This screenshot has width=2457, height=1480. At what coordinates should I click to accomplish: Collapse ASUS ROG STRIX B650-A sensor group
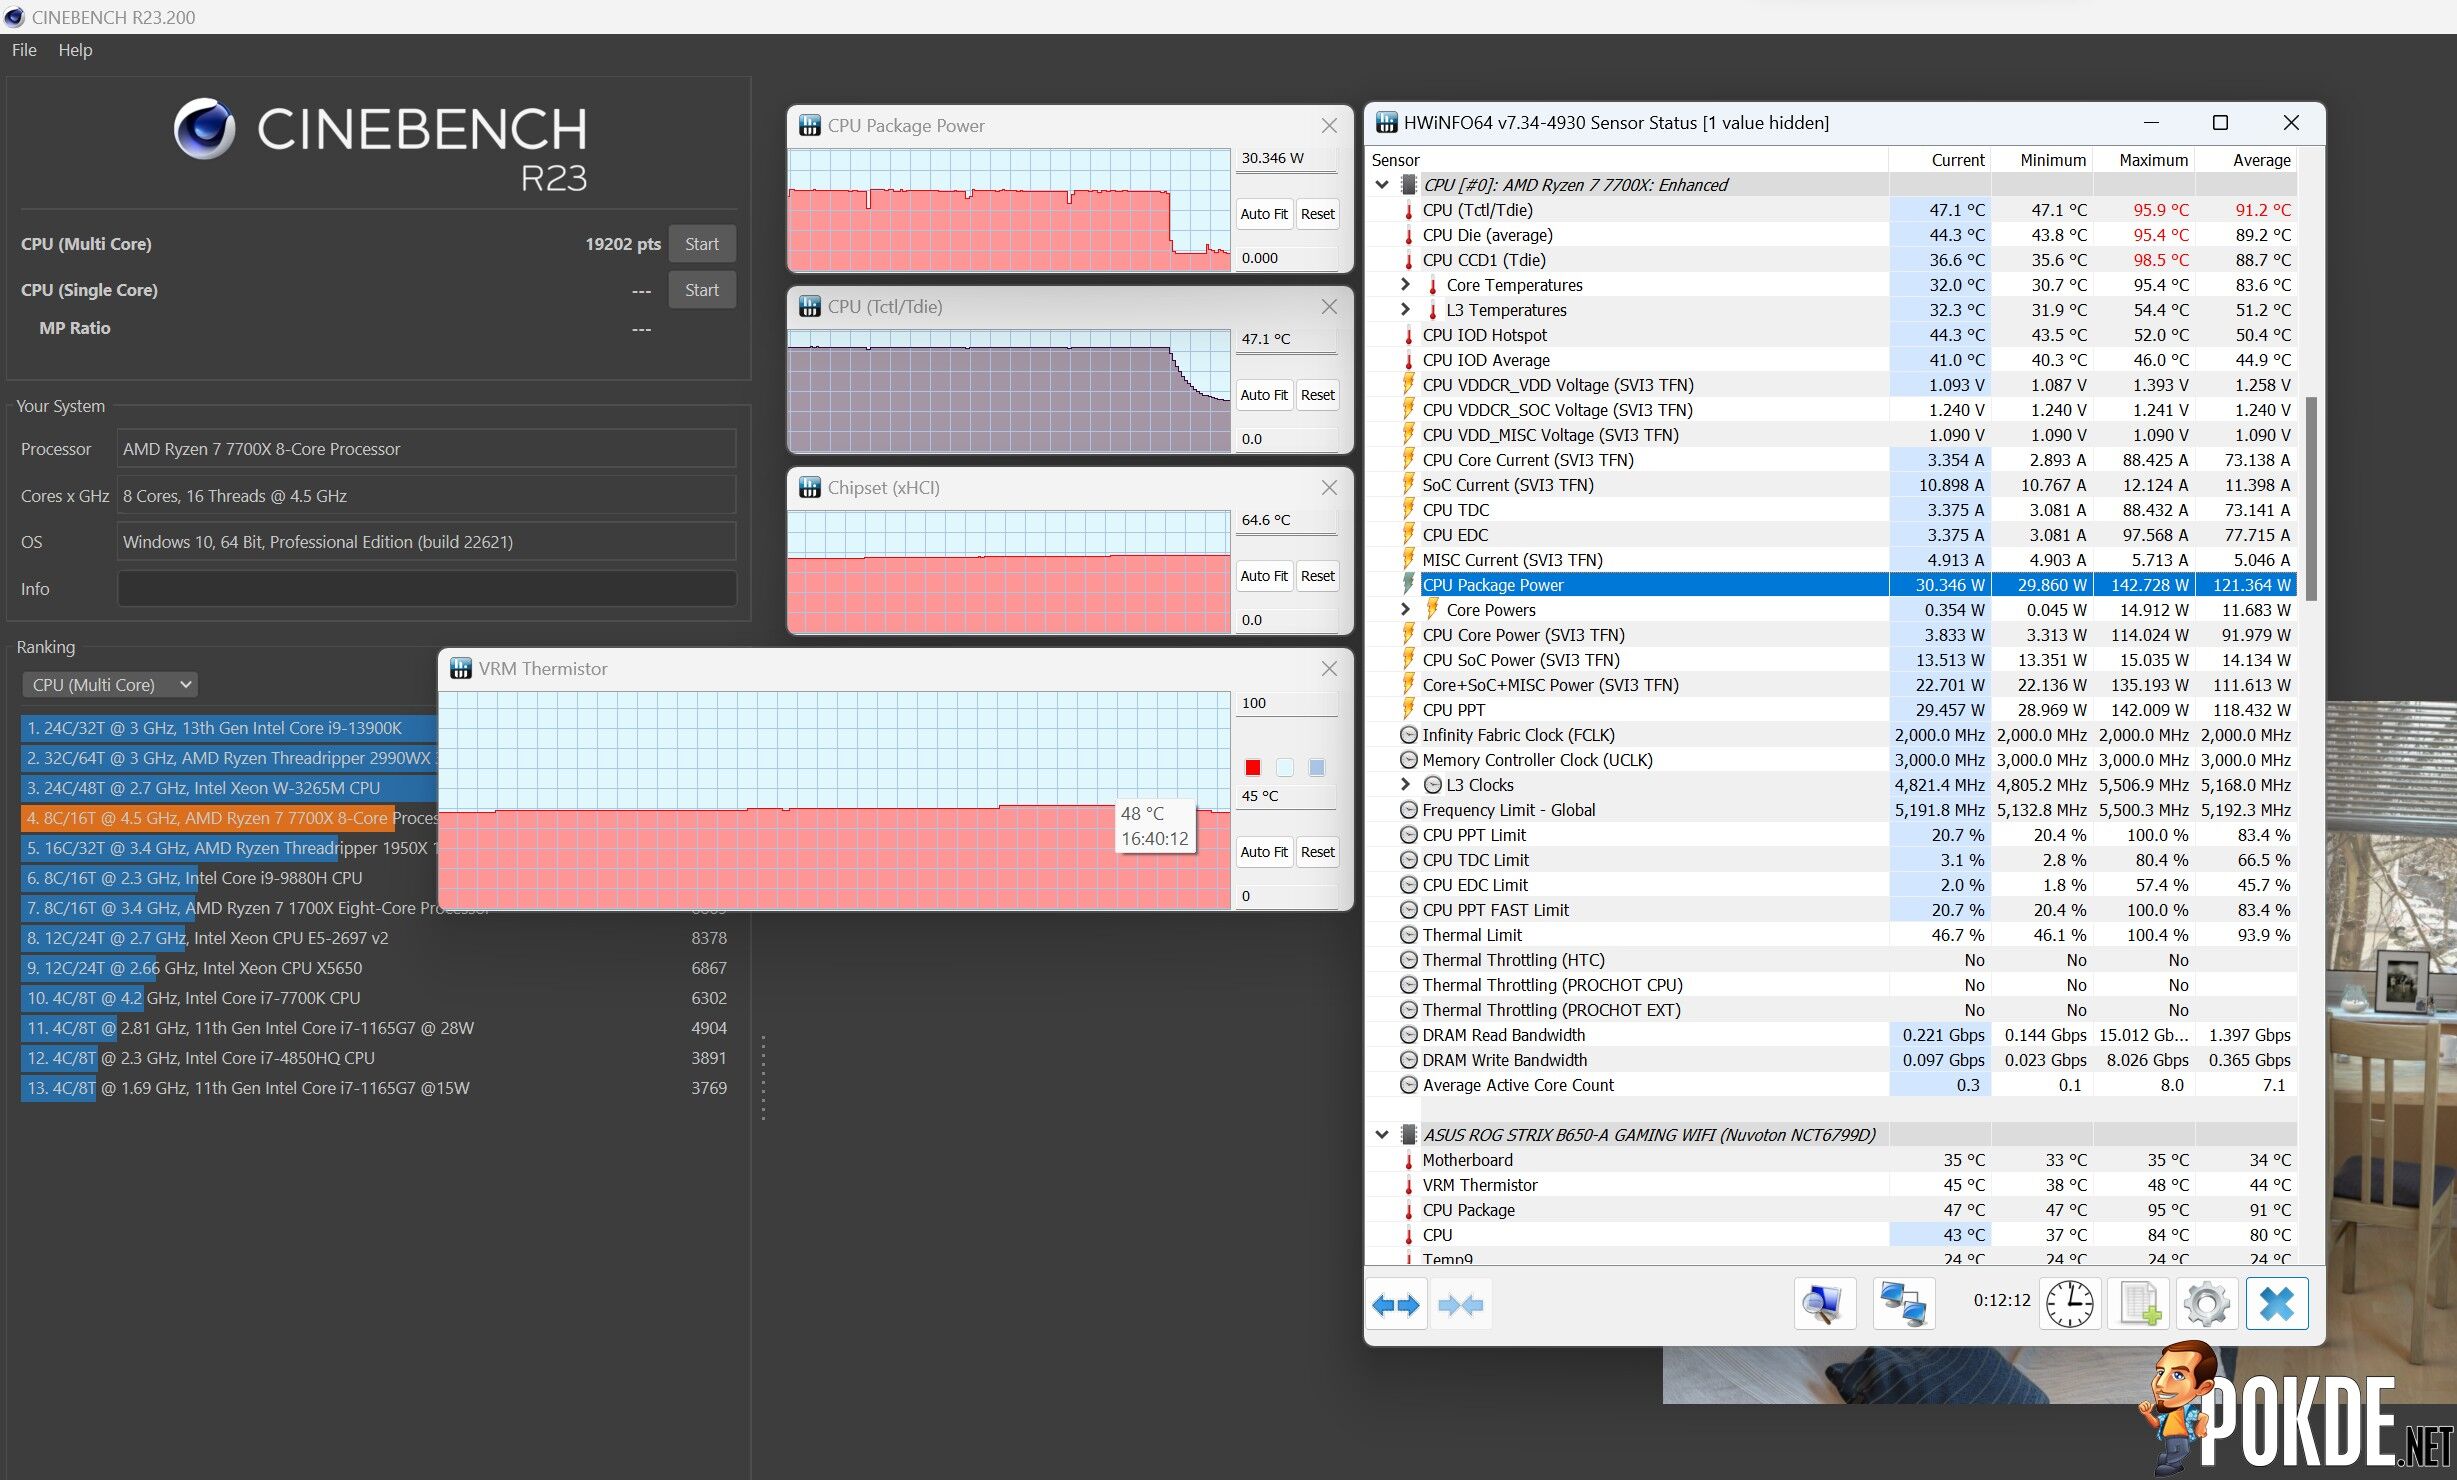1382,1135
